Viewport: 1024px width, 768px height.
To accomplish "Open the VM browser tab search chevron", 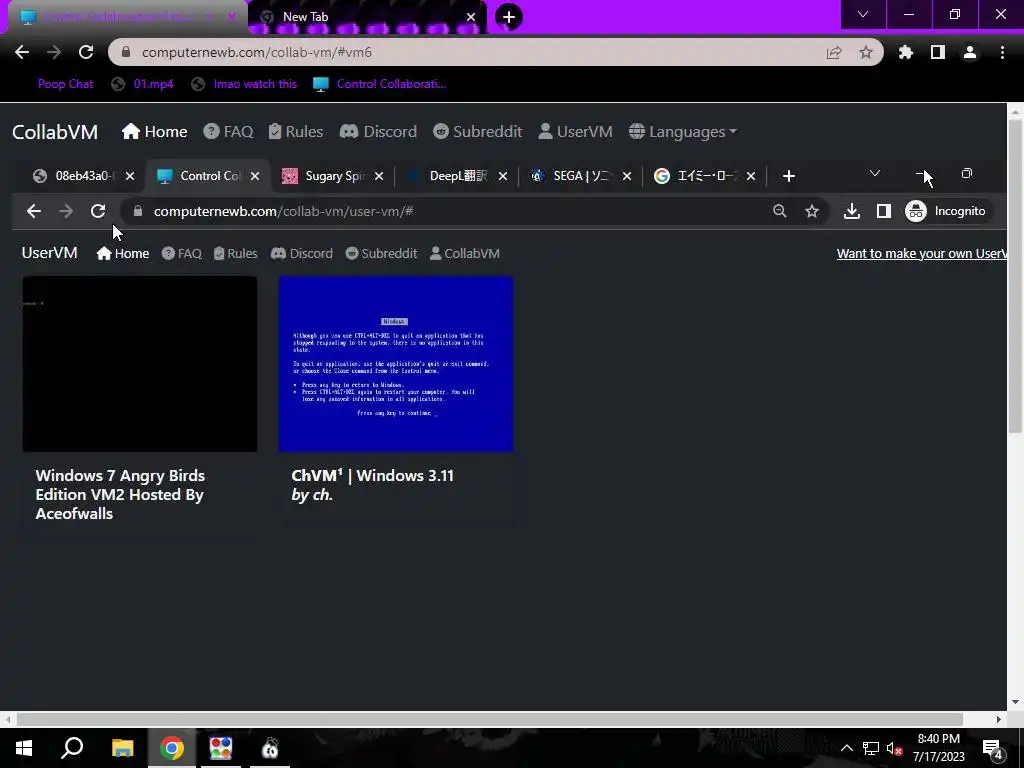I will click(875, 173).
